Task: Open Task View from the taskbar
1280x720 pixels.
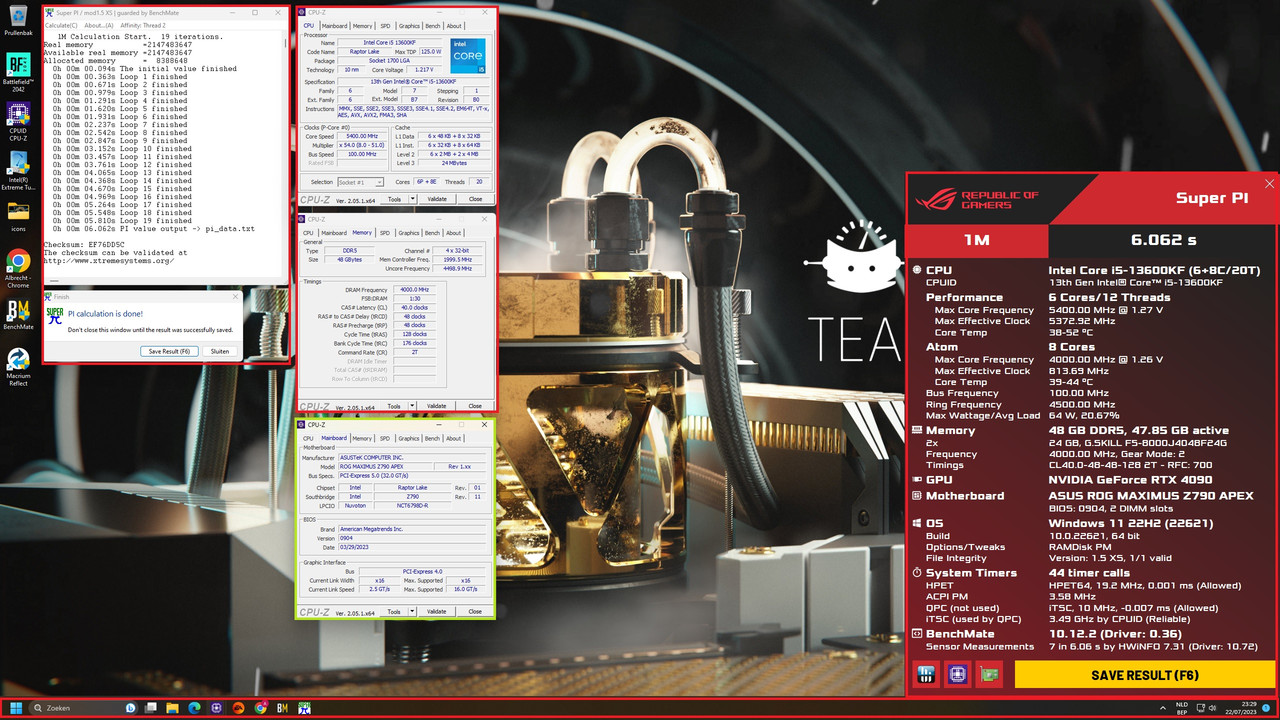Action: point(152,708)
